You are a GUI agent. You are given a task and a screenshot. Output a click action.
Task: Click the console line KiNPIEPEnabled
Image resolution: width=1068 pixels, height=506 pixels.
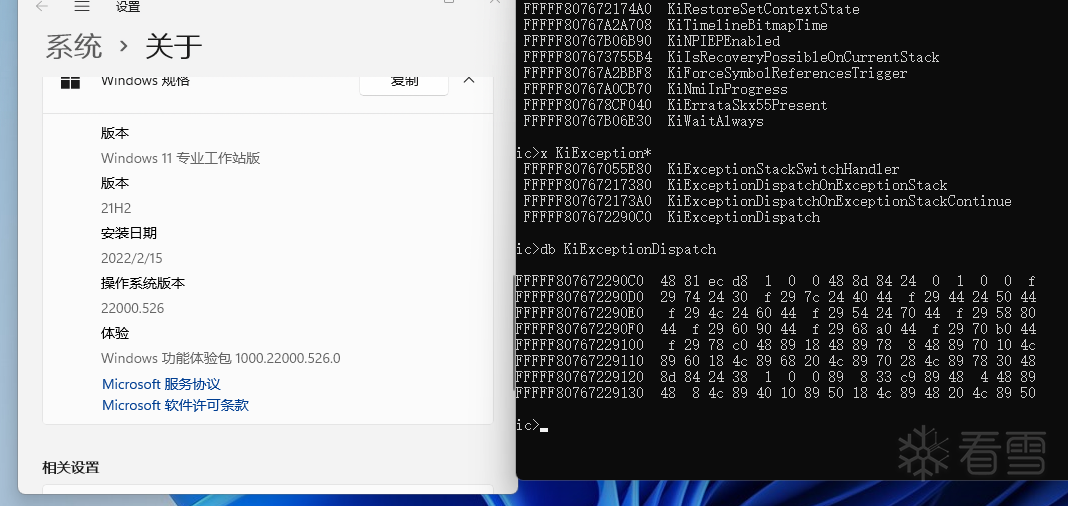(x=652, y=42)
